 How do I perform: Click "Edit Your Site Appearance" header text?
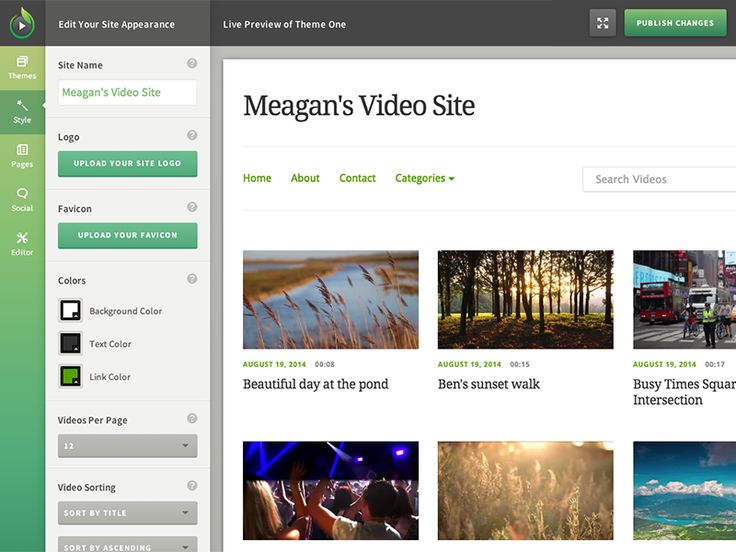point(116,24)
